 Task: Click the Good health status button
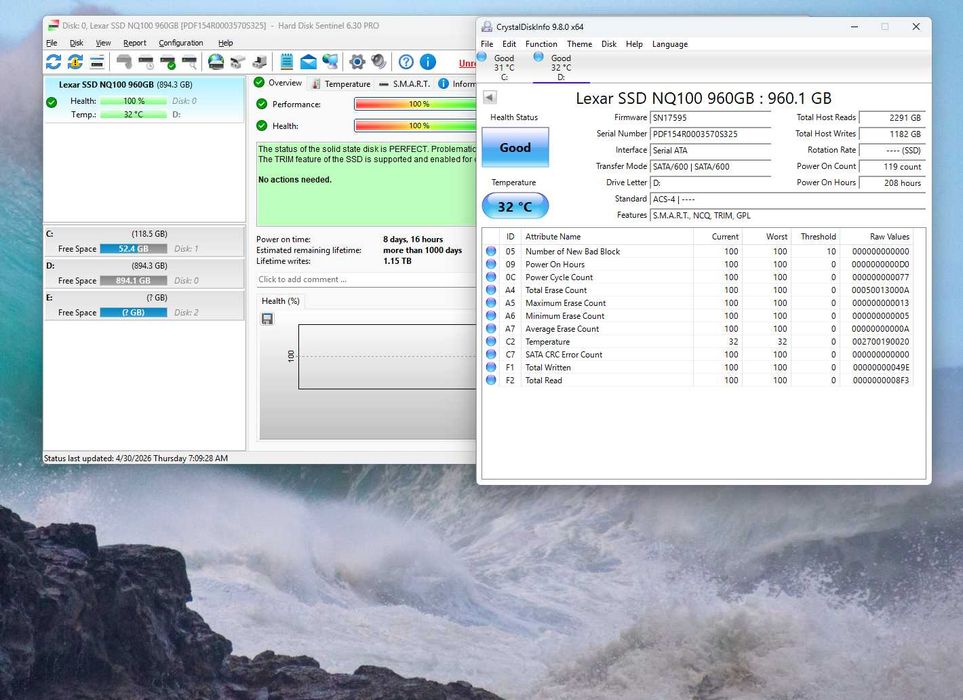pos(515,147)
